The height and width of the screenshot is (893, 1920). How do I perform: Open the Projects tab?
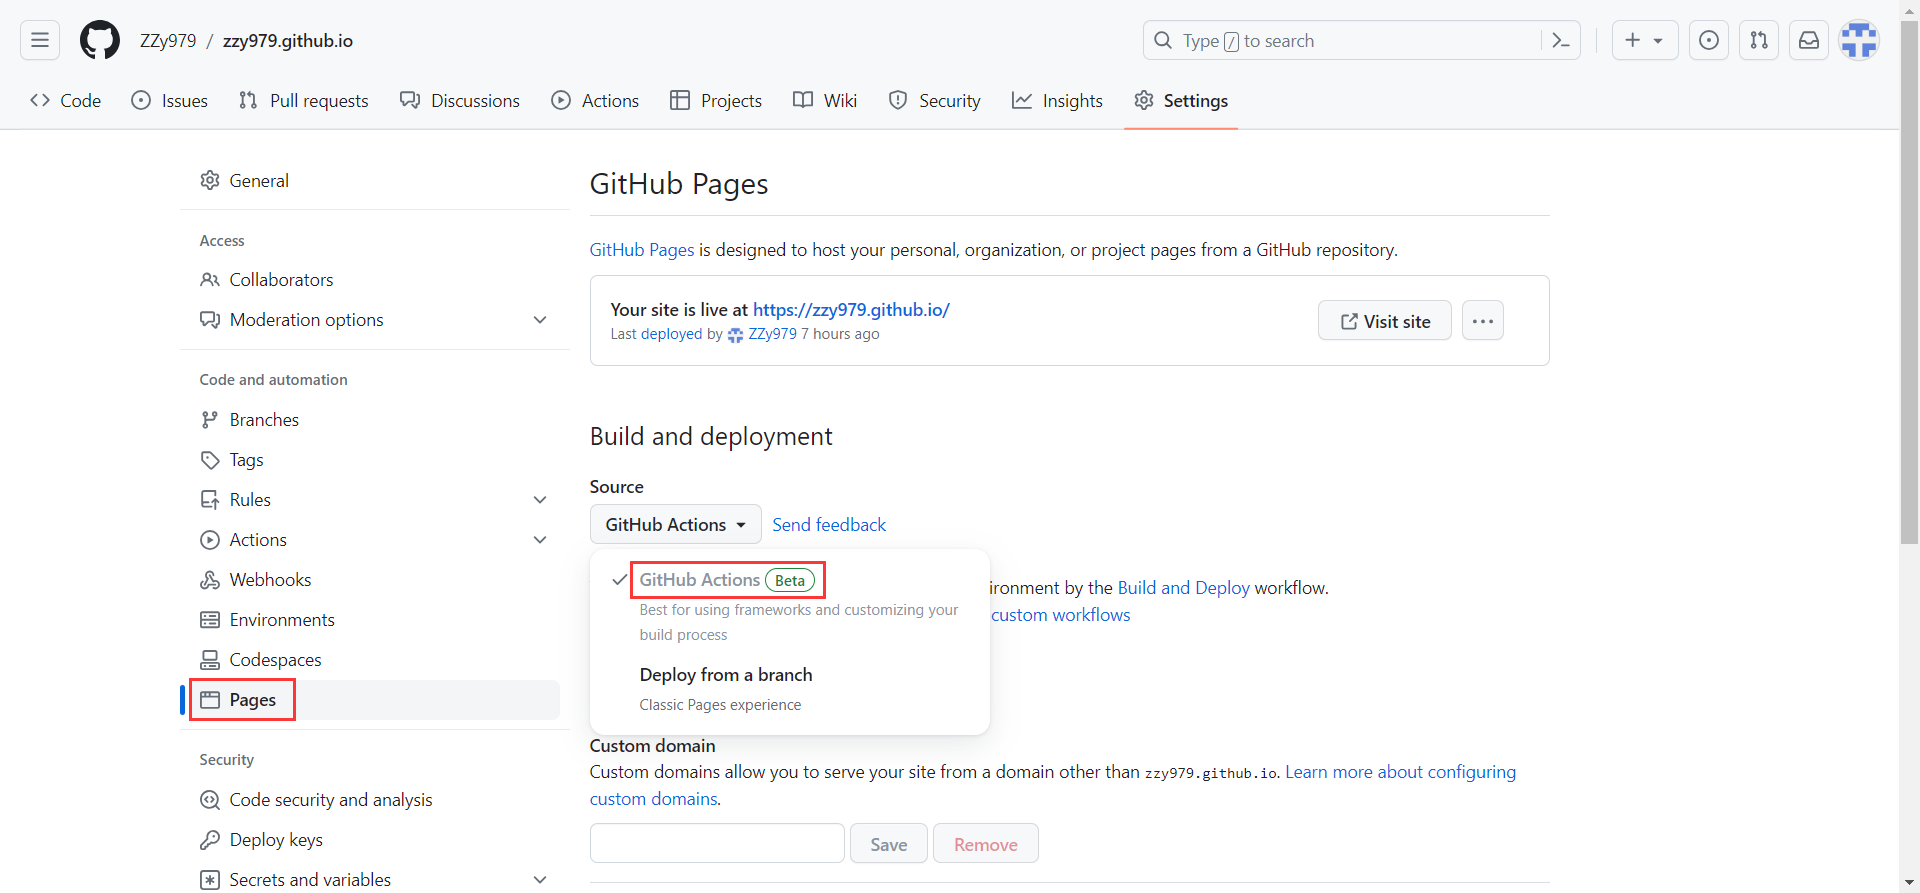point(716,100)
